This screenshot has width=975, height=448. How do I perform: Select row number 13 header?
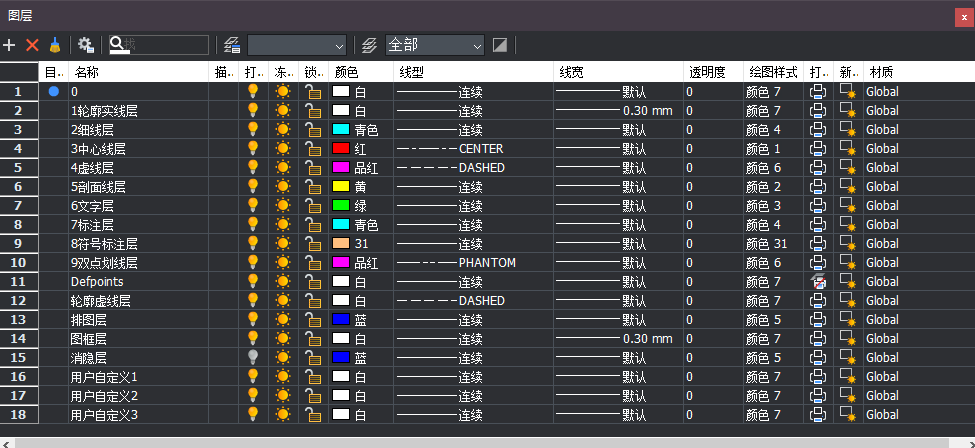19,320
